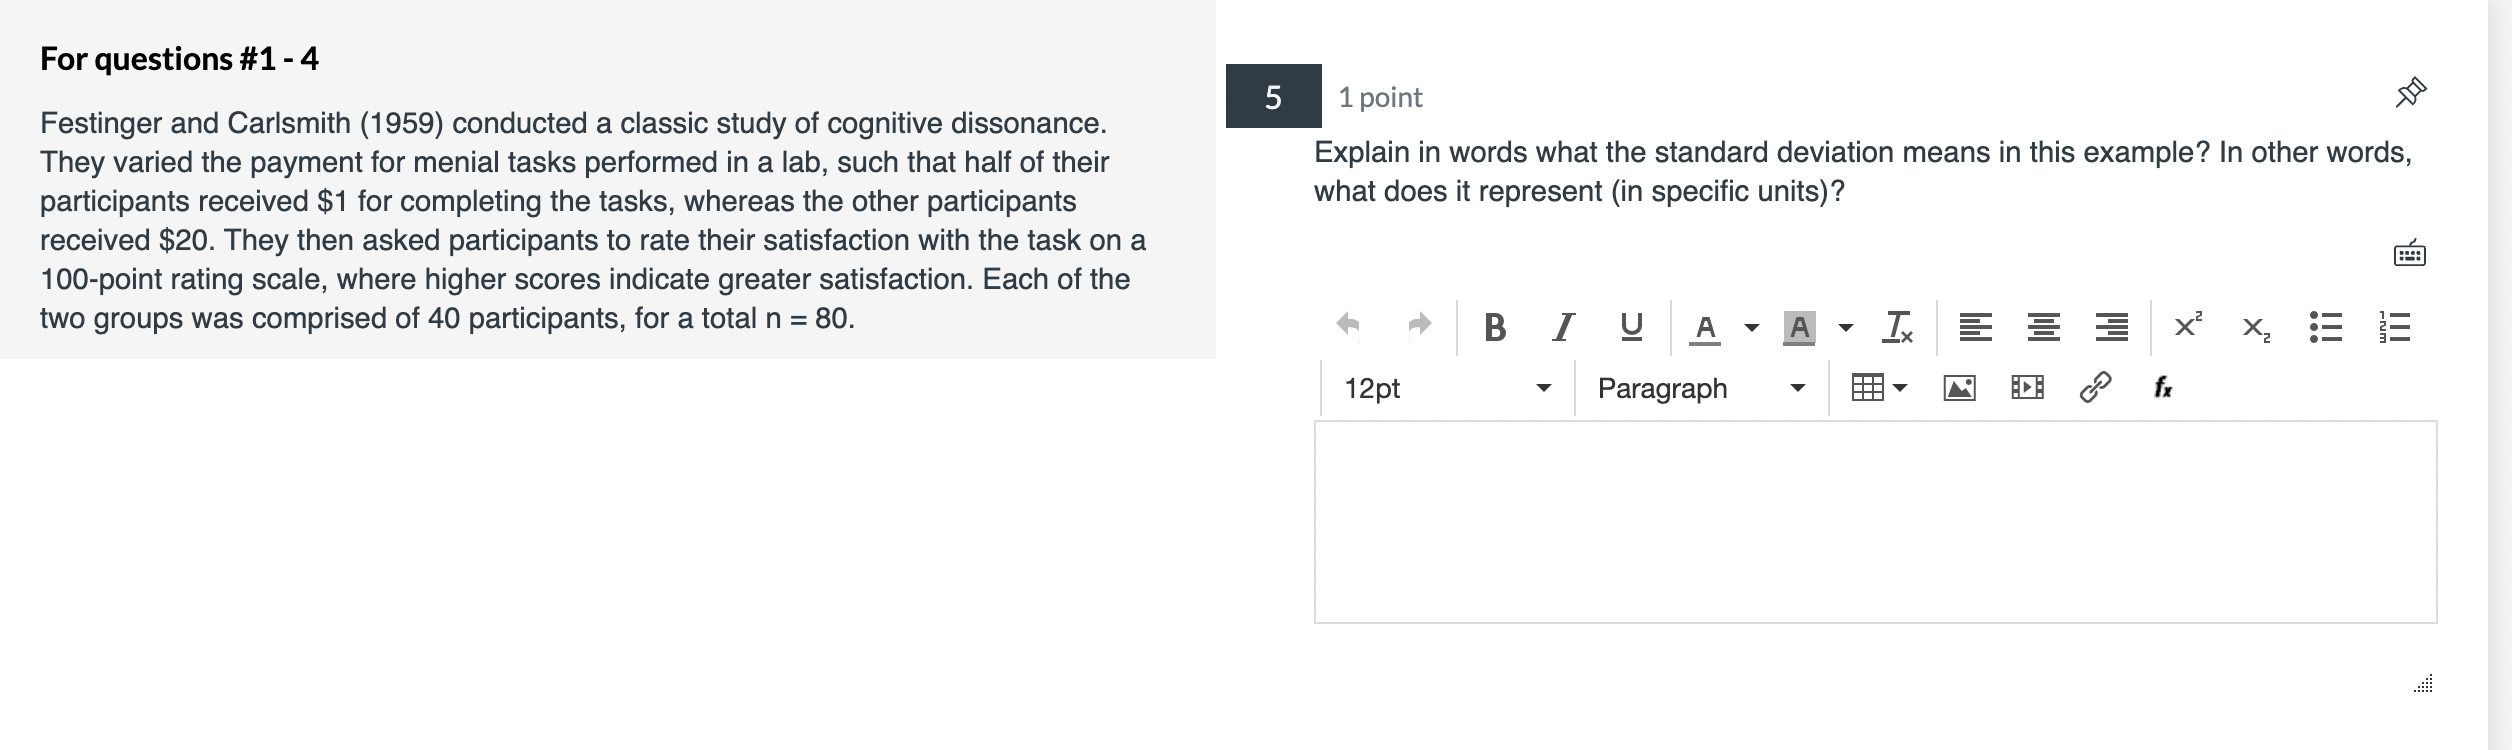Open the math equation editor (fx)
Screen dimensions: 2512x750
(x=2162, y=387)
